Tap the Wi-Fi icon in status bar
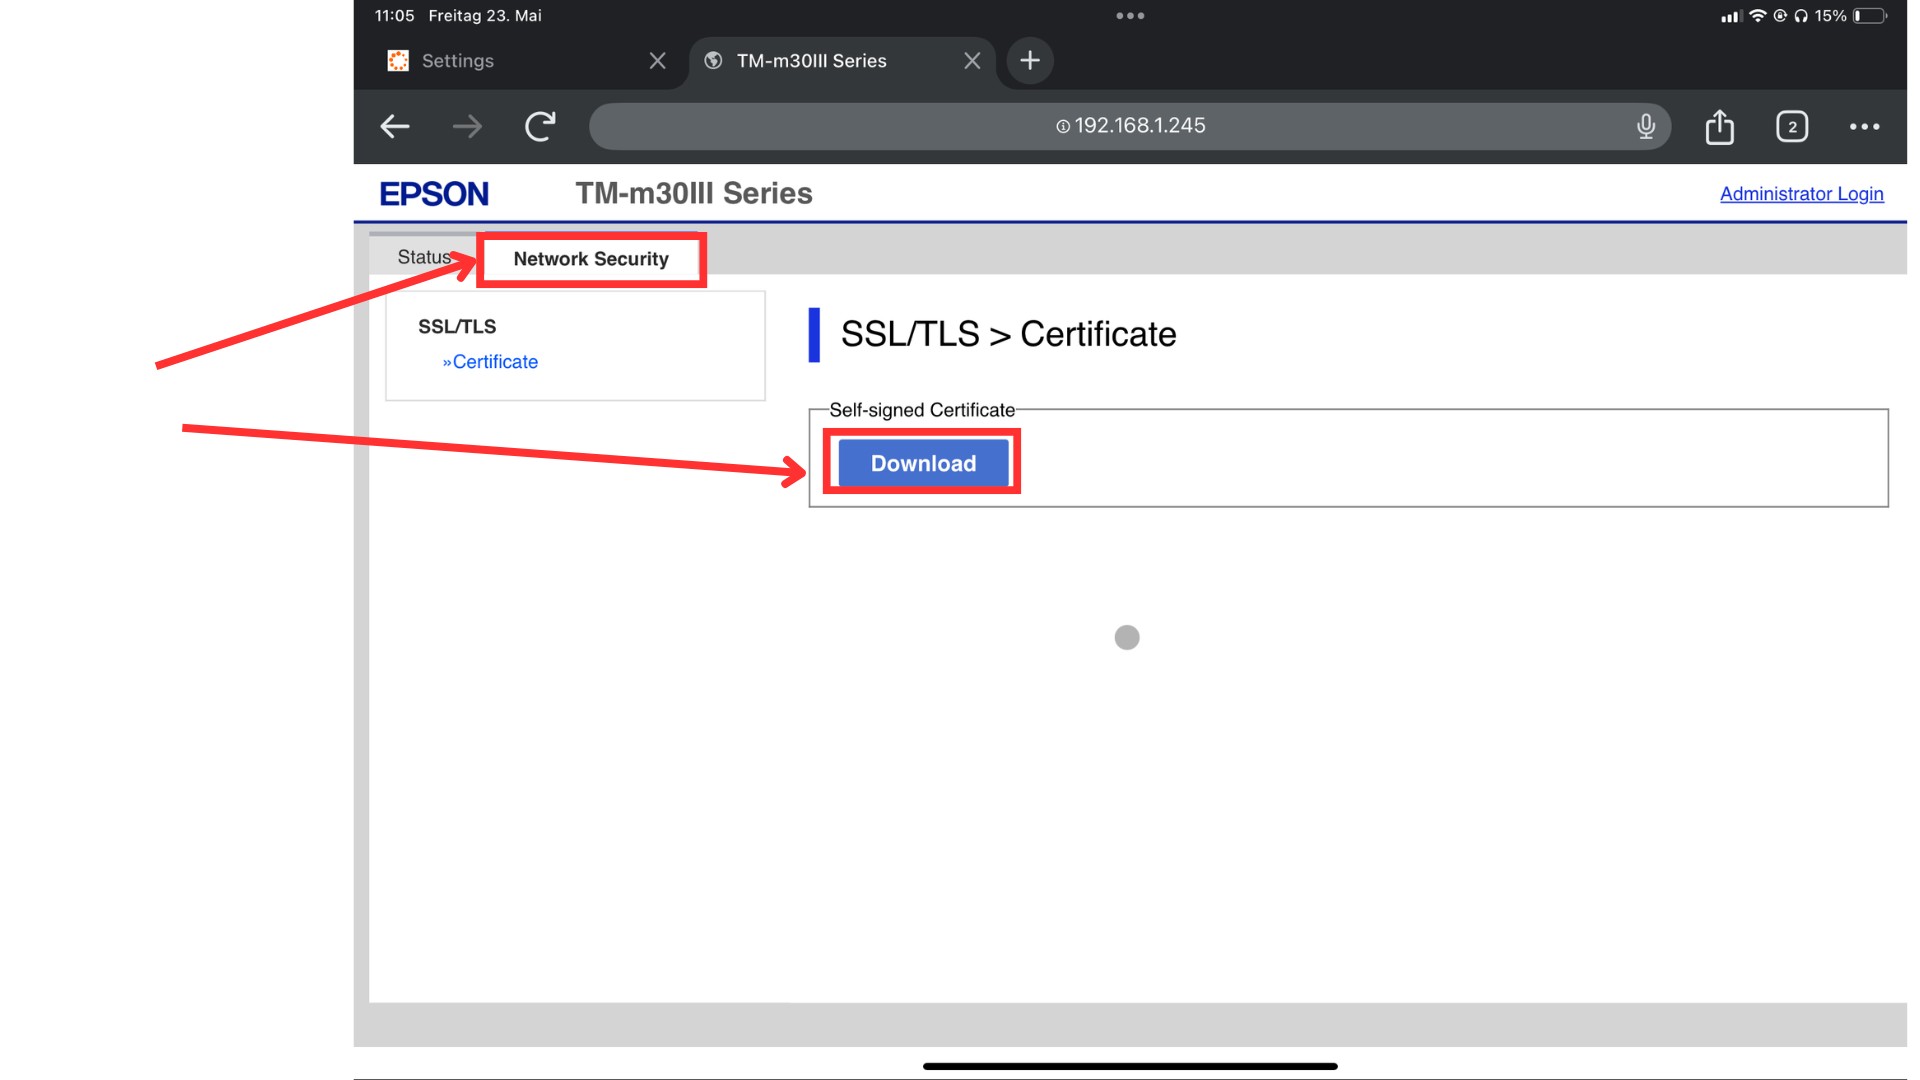 click(1756, 15)
